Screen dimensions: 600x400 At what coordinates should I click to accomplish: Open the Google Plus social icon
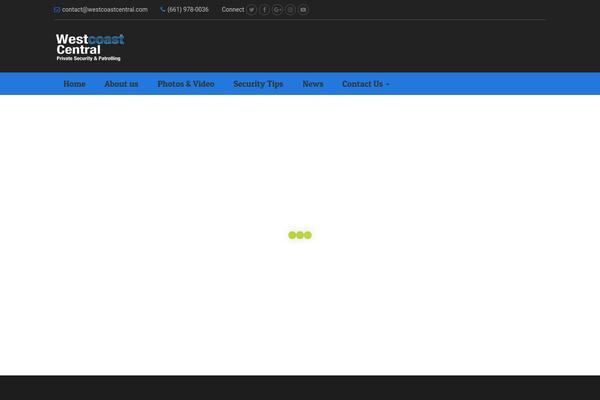tap(277, 10)
